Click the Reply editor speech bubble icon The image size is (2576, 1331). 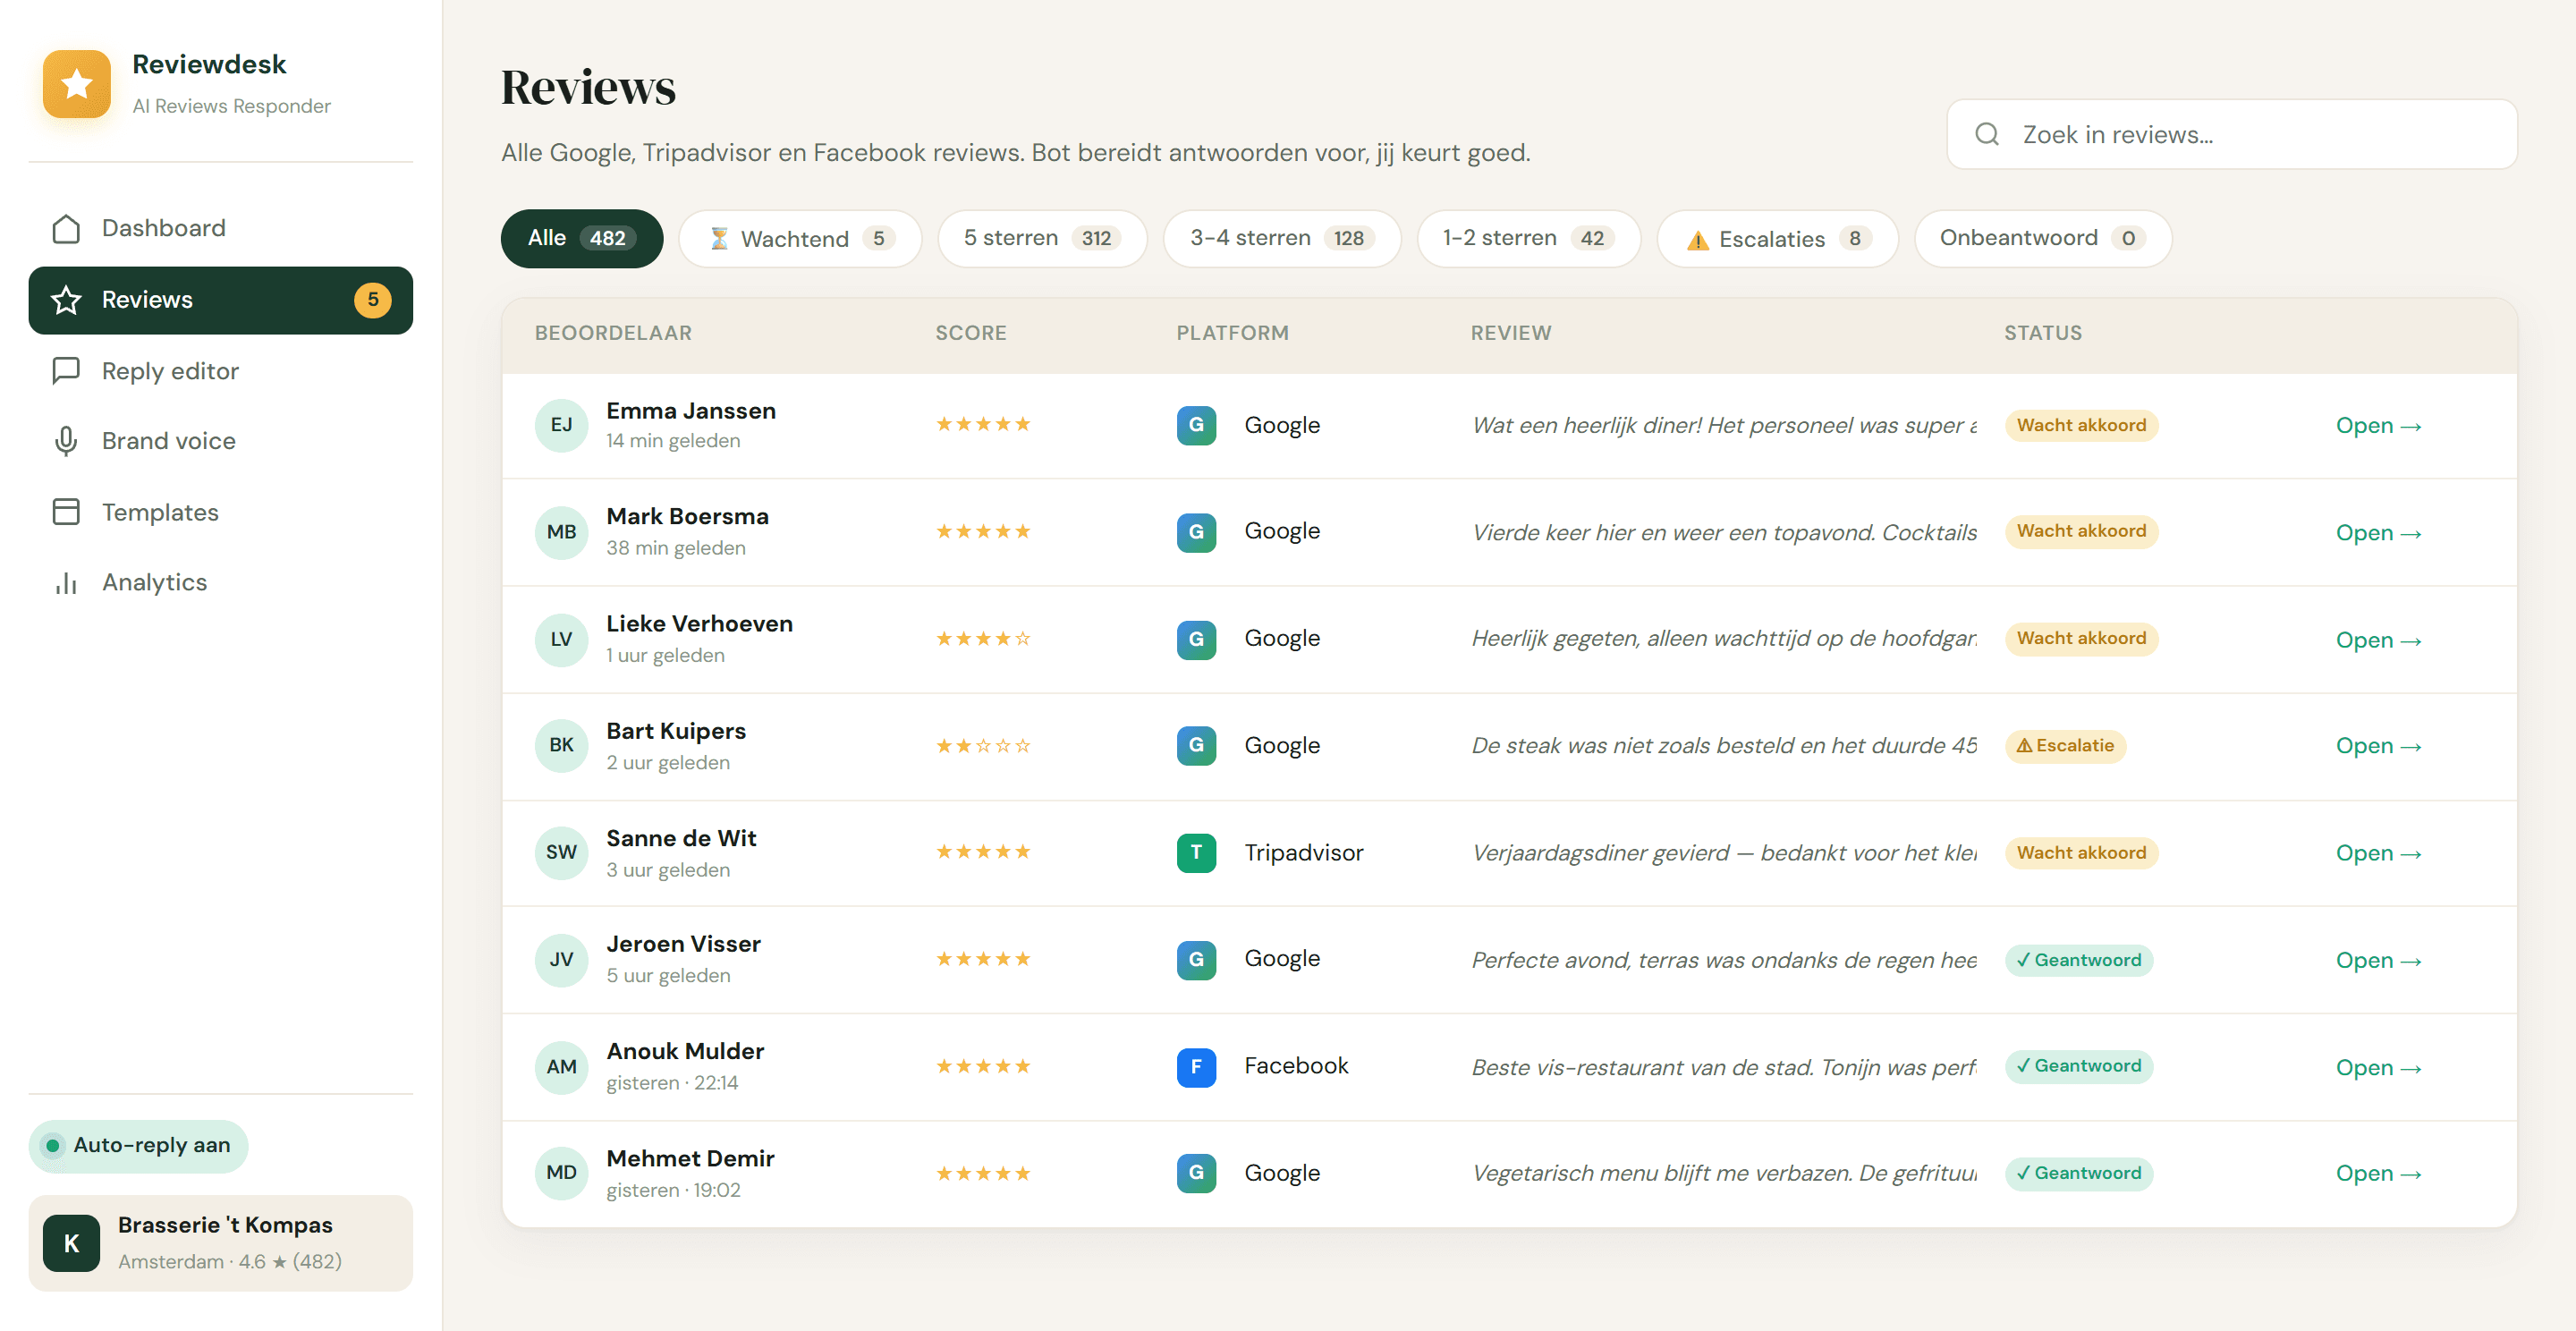coord(66,371)
